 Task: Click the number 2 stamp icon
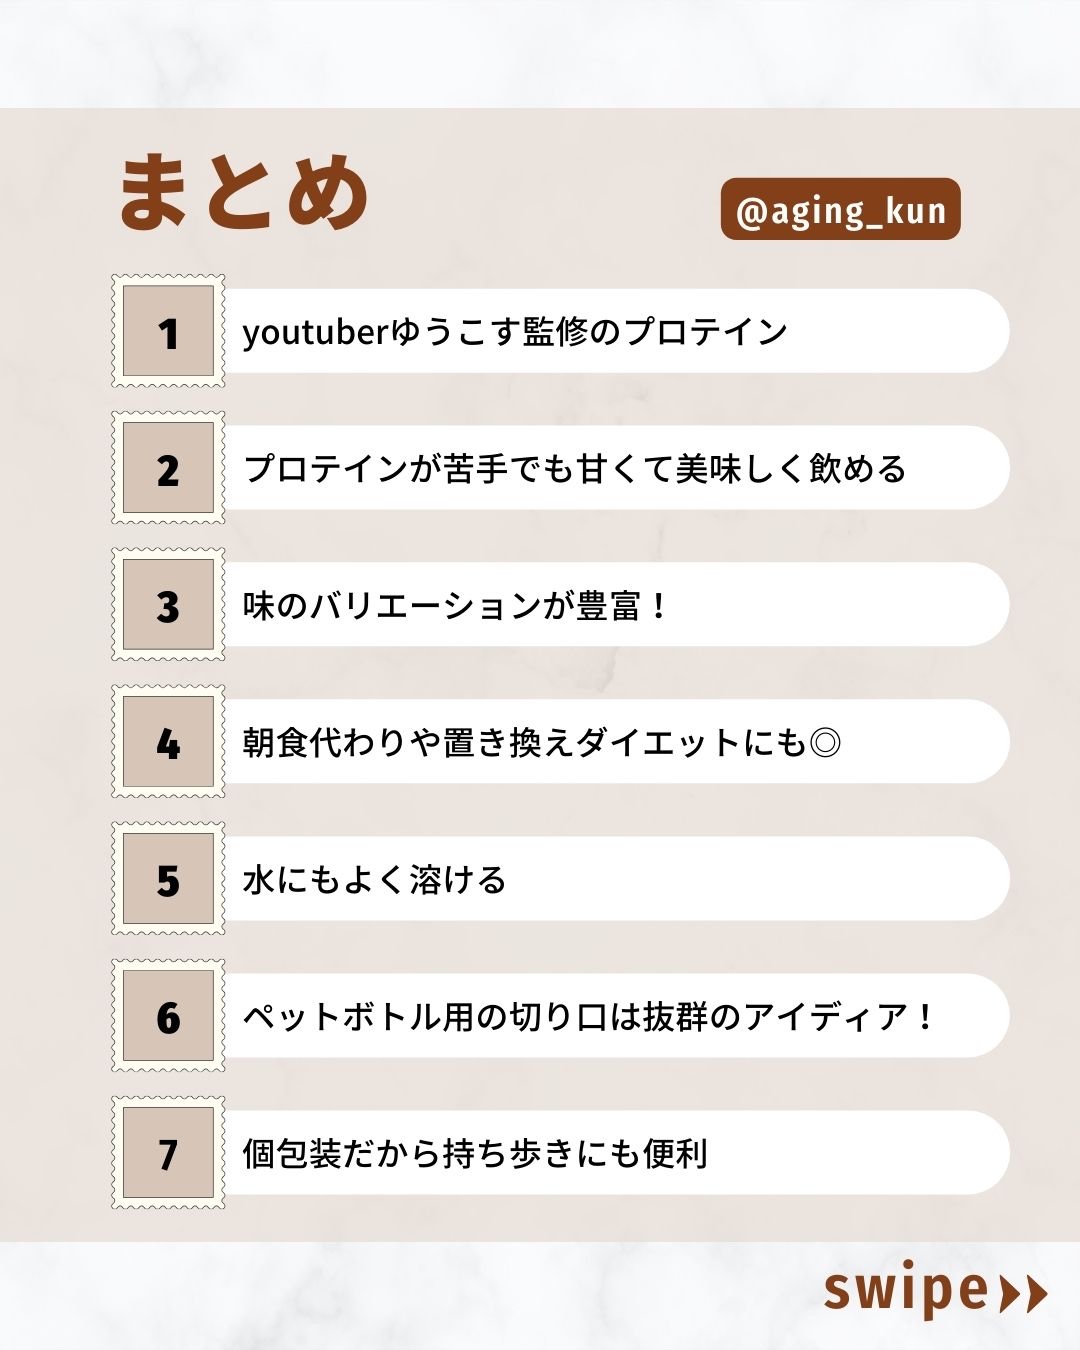click(168, 468)
